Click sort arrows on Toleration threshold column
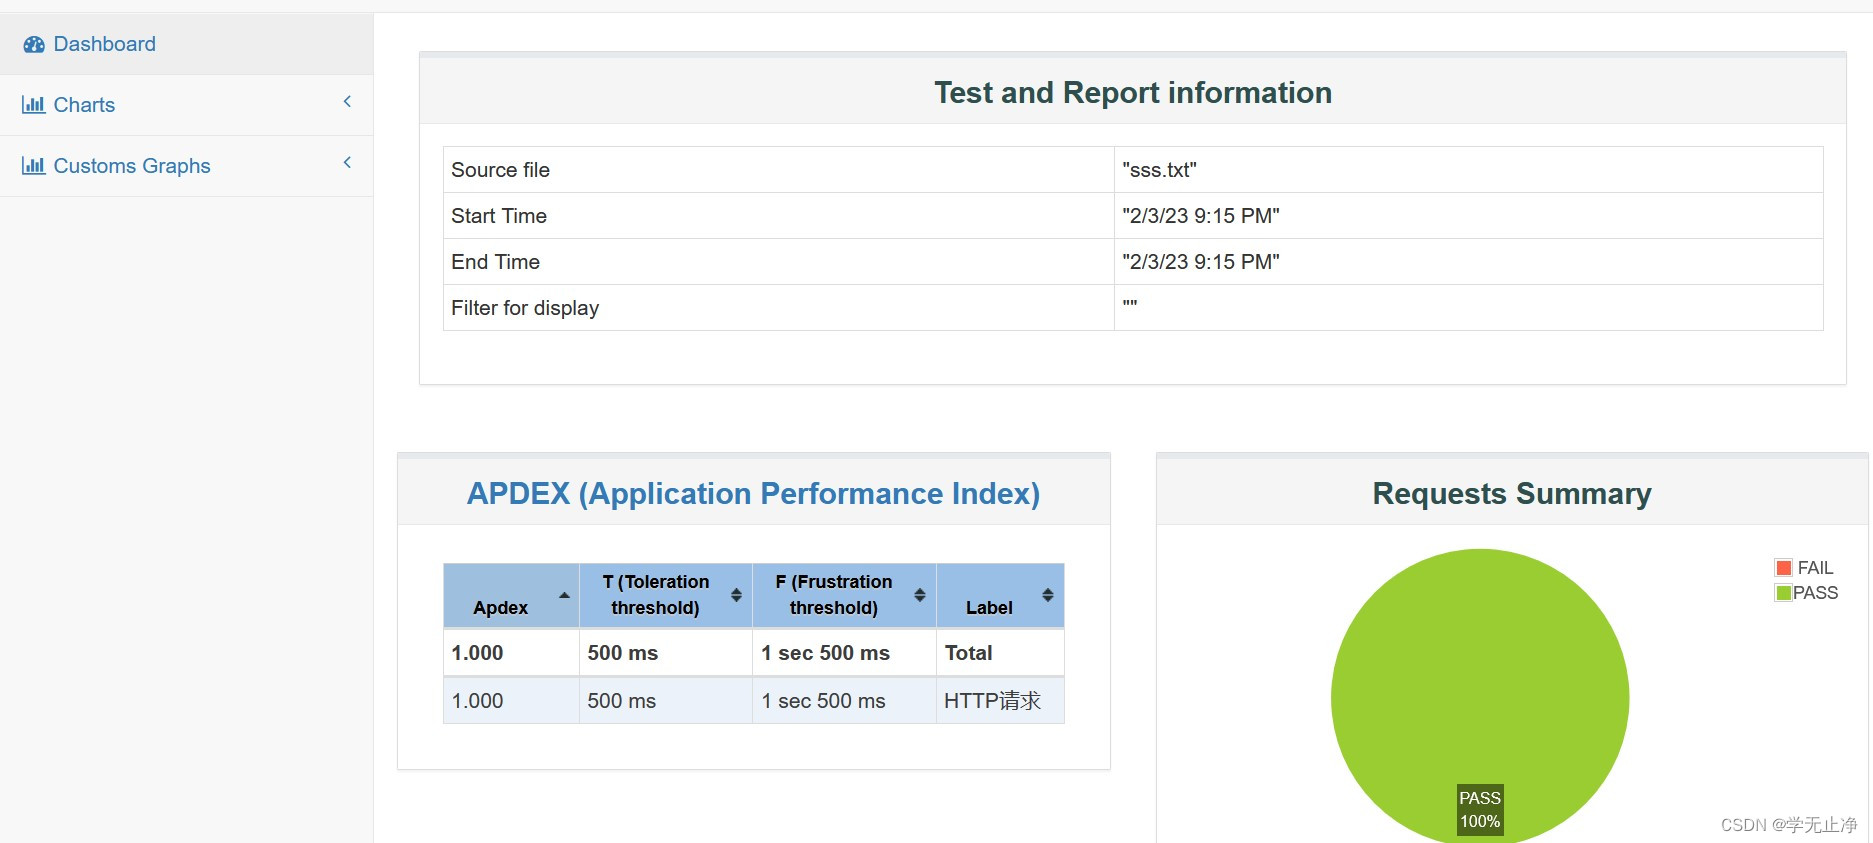Image resolution: width=1873 pixels, height=843 pixels. (x=736, y=595)
